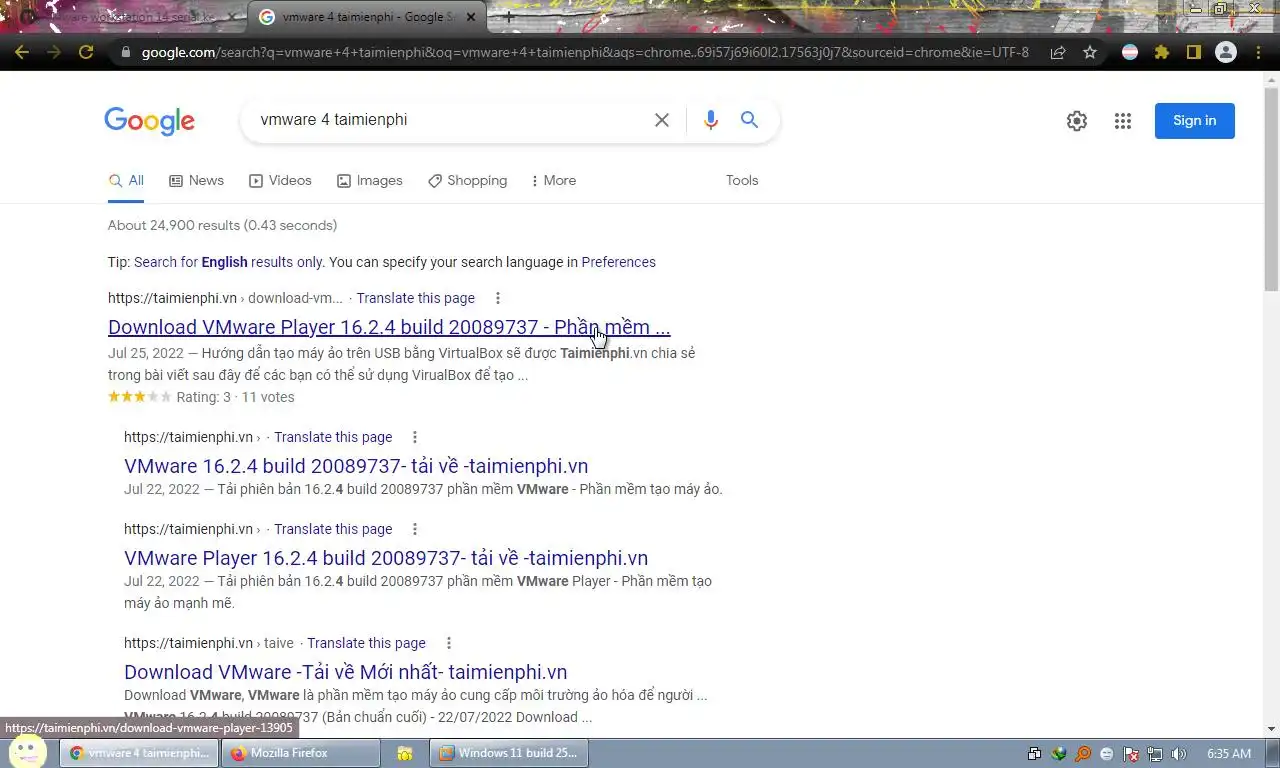1280x768 pixels.
Task: Switch to the Videos results tab
Action: tap(280, 181)
